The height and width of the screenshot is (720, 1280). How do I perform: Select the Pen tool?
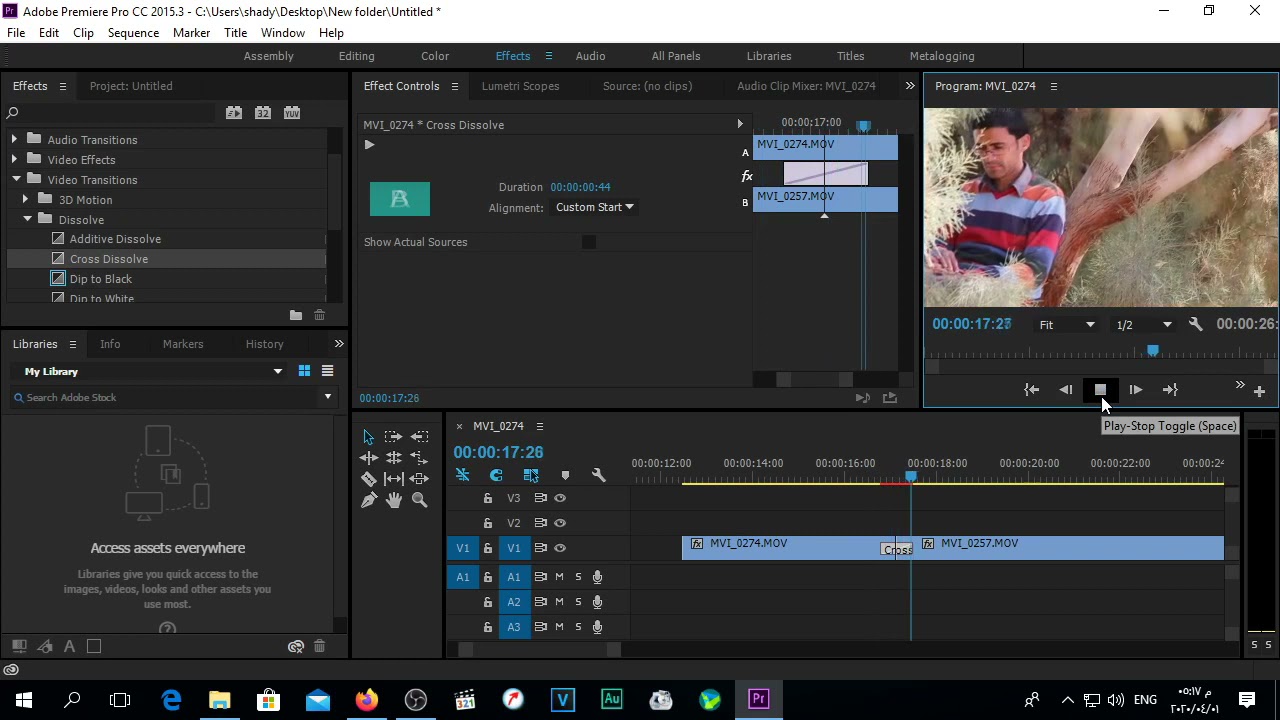coord(368,500)
